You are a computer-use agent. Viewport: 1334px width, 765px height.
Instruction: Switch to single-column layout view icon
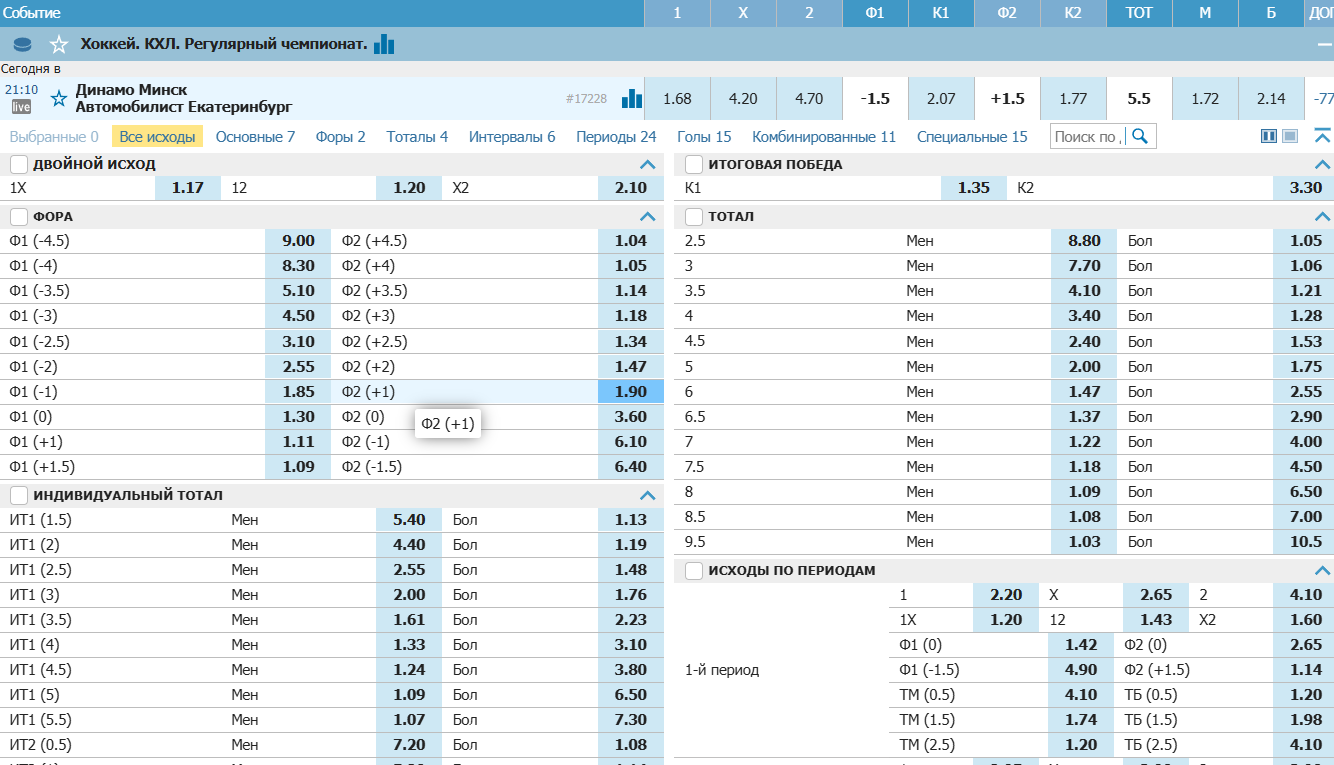tap(1290, 136)
